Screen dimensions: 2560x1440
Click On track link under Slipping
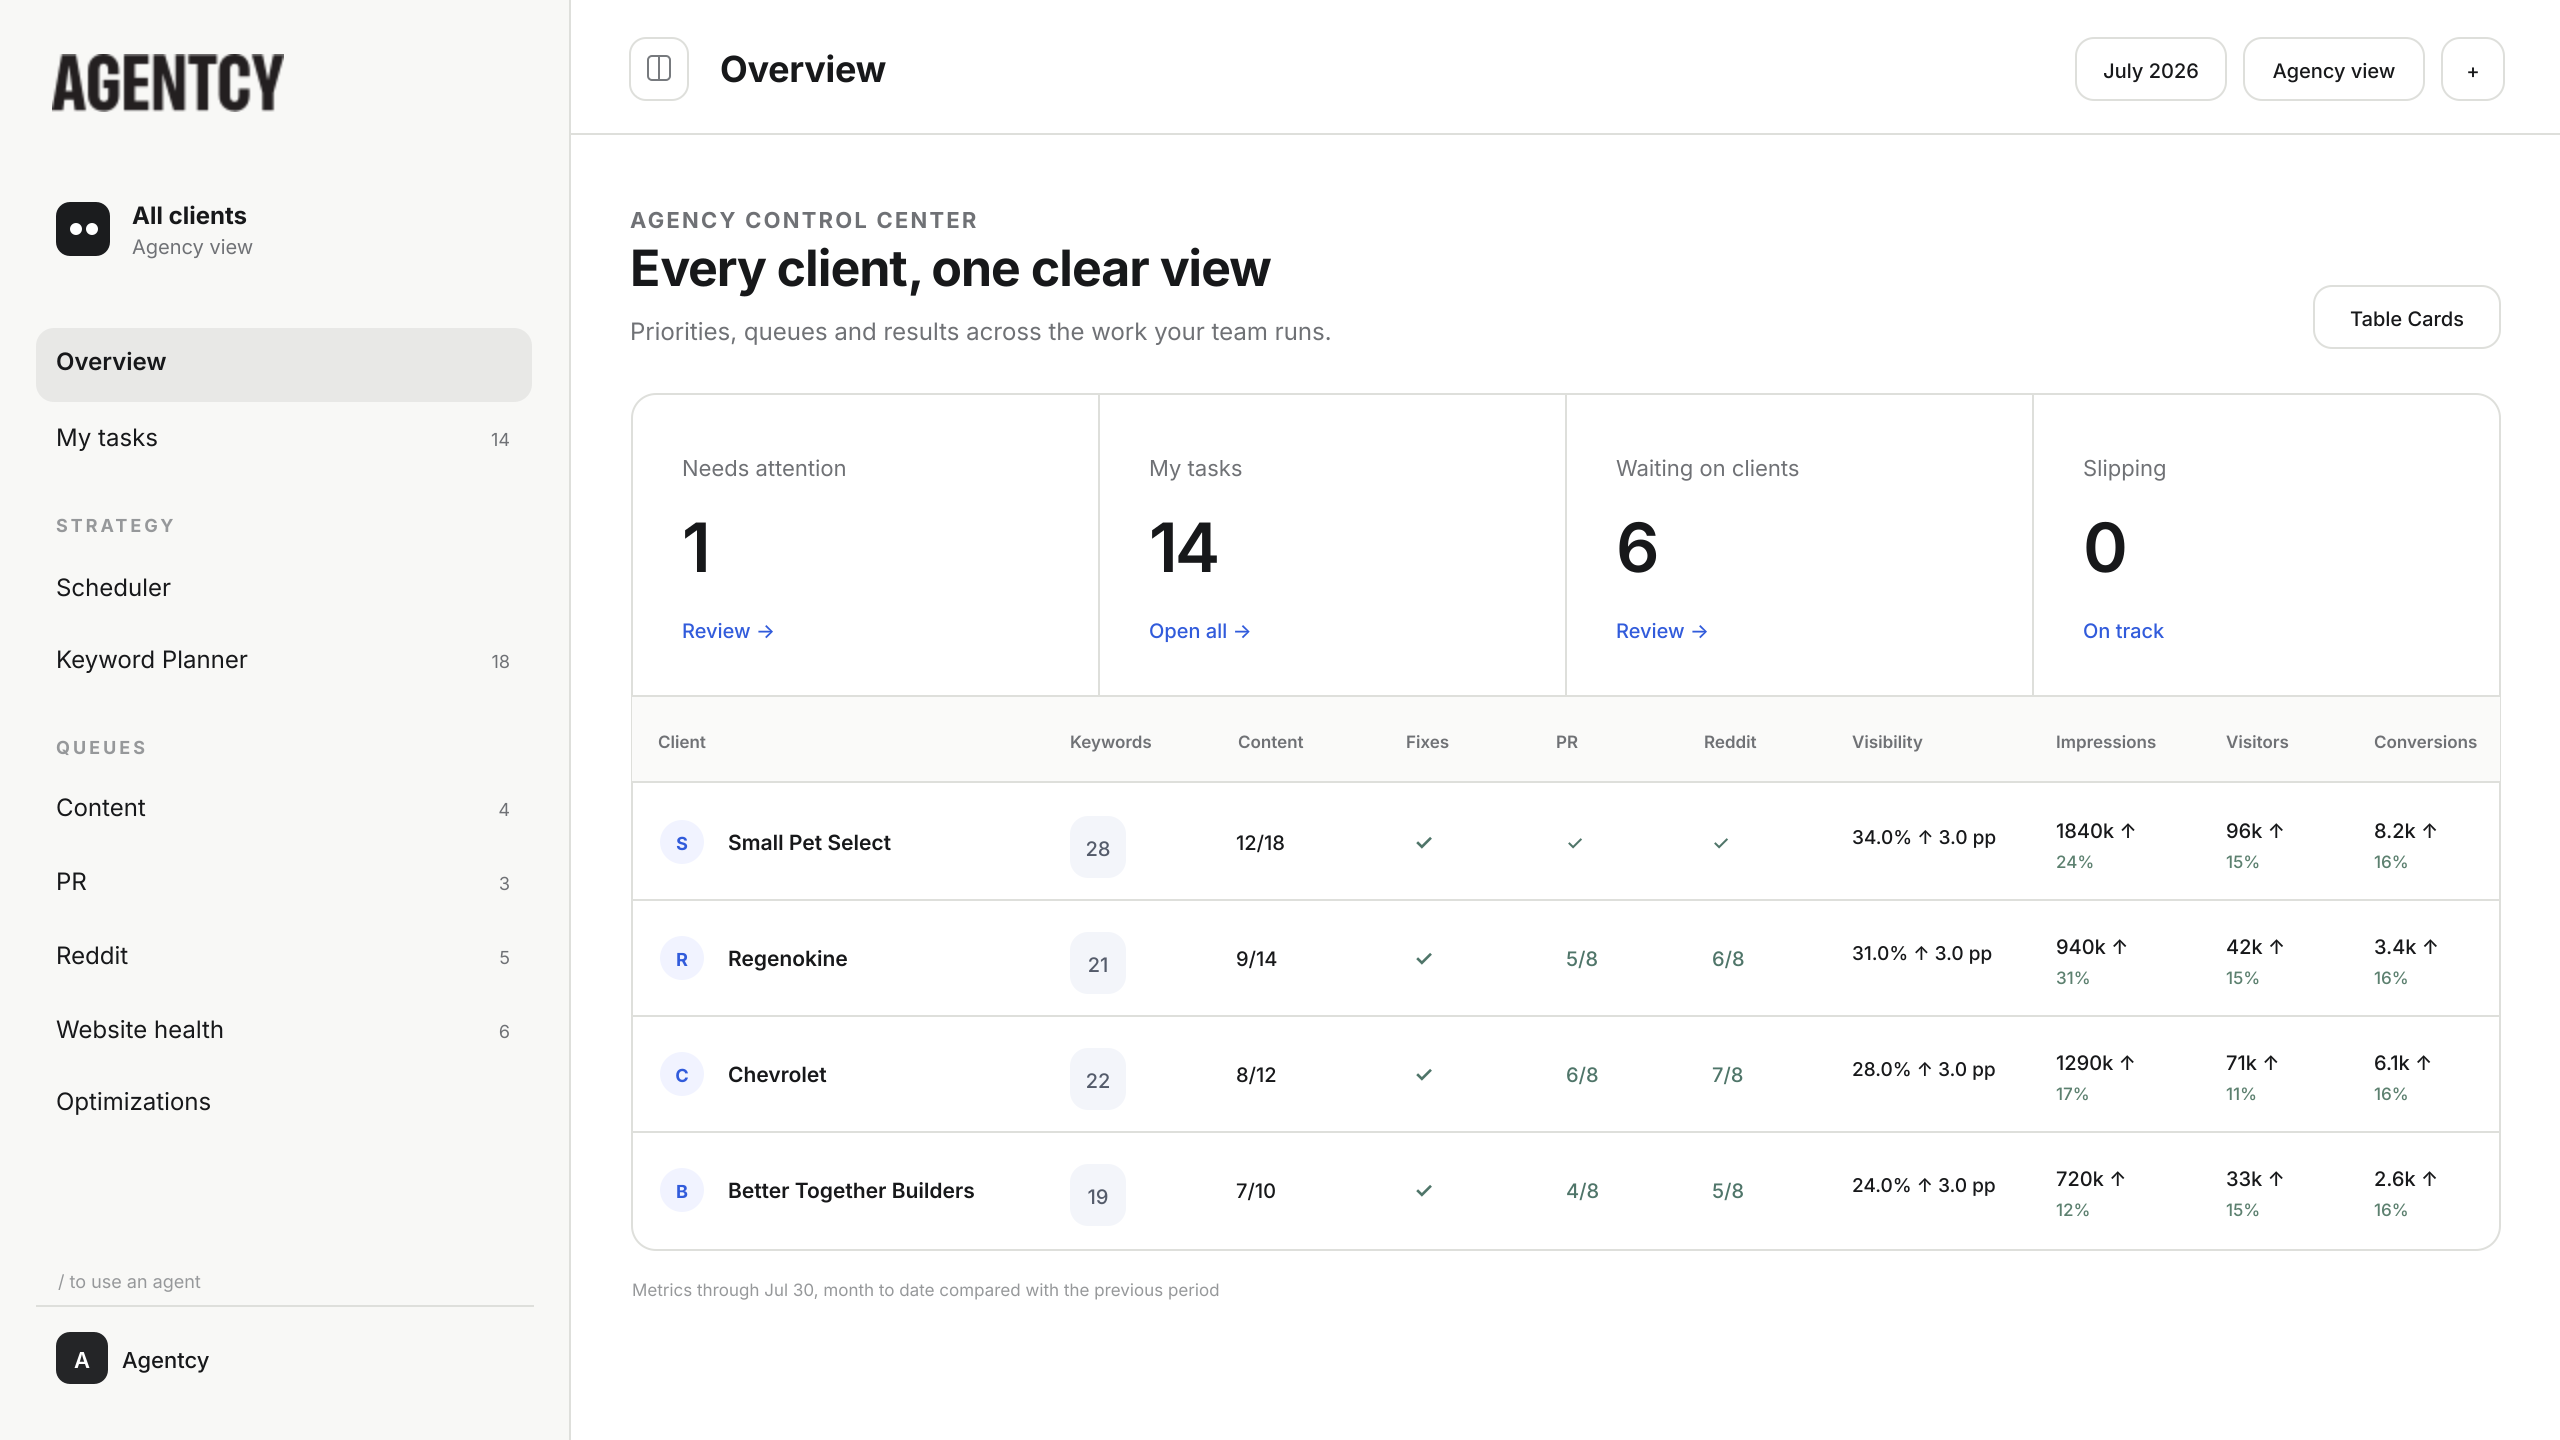point(2123,631)
